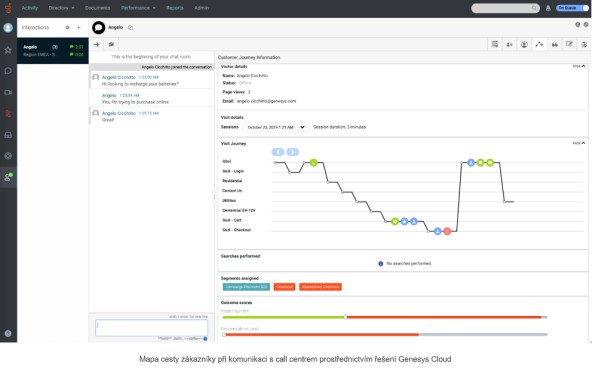This screenshot has height=371, width=592.
Task: Click the Checkout segment tag
Action: click(x=284, y=287)
